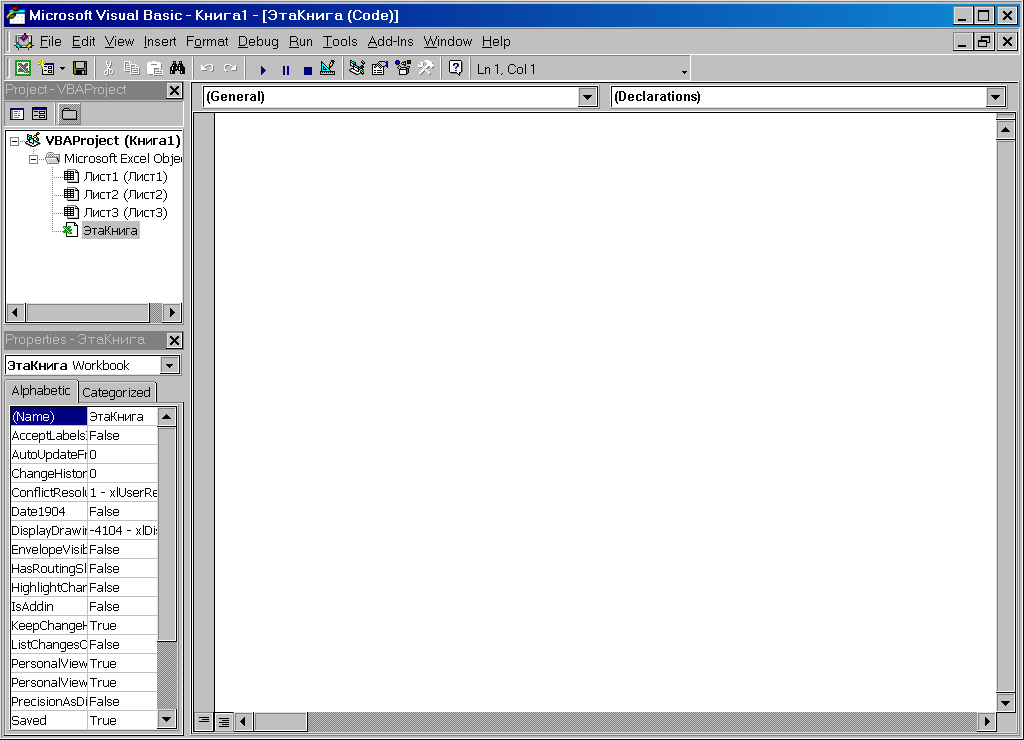The width and height of the screenshot is (1024, 740).
Task: Click the Toolbox hammer-wrench icon
Action: pos(426,68)
